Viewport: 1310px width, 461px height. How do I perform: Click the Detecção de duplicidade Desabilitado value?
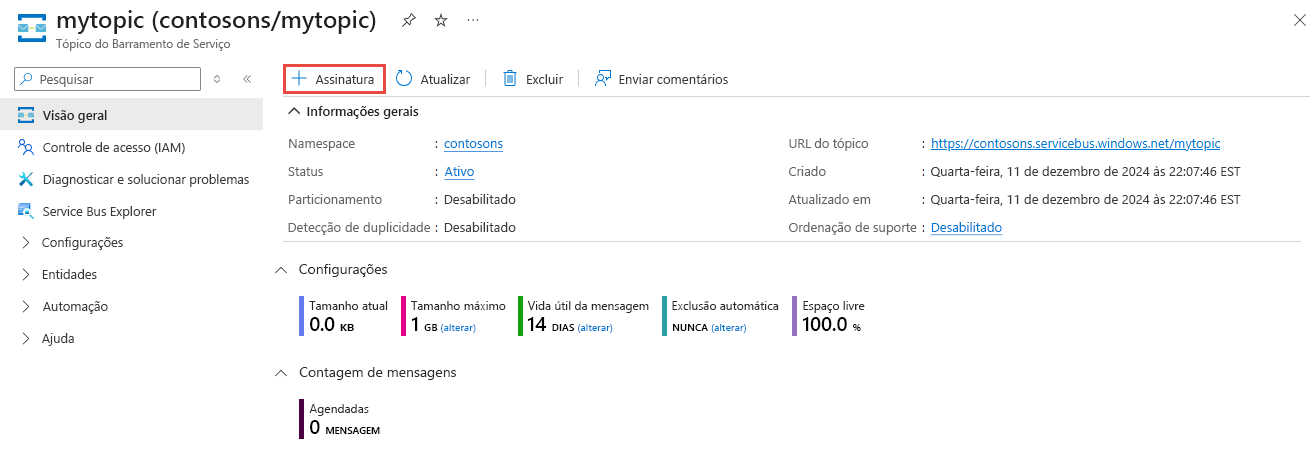point(480,227)
